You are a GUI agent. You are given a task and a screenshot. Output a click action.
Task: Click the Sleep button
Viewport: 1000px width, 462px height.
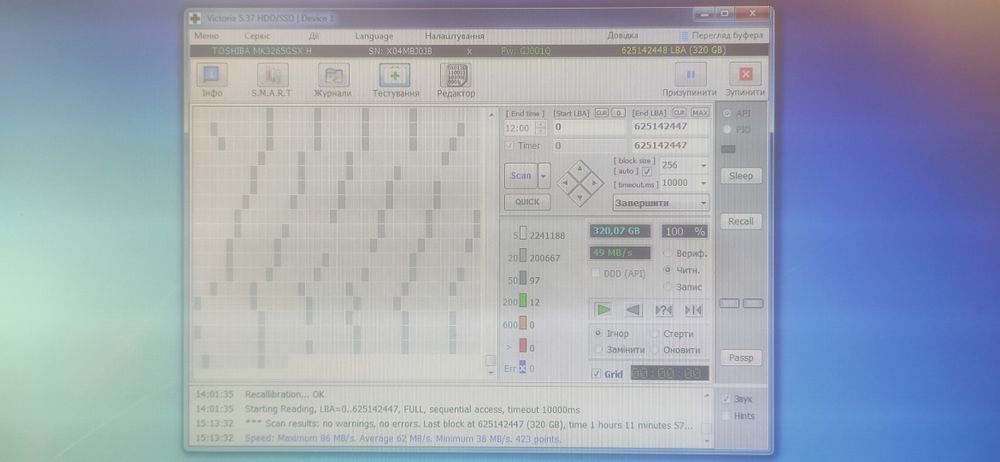(x=741, y=176)
